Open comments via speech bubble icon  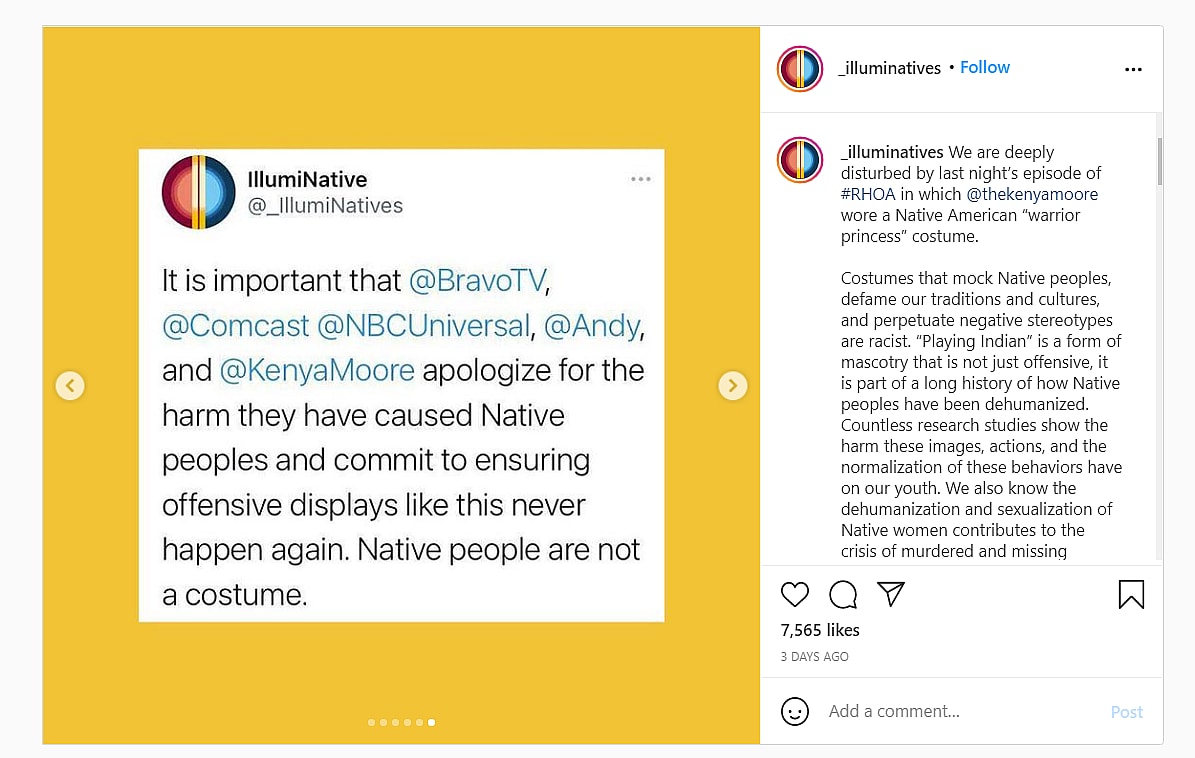(x=843, y=595)
